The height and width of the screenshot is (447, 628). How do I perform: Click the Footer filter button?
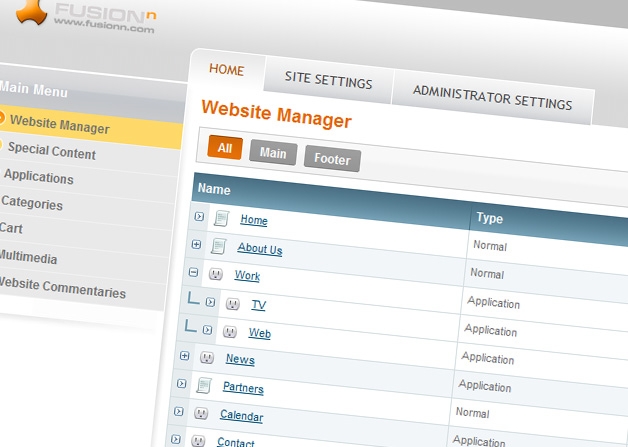tap(332, 159)
